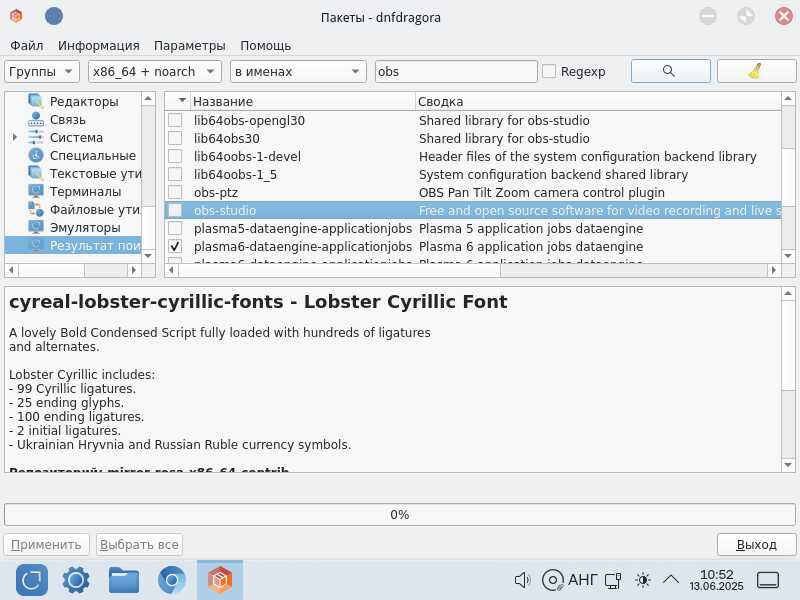Clear the search with the broom button

(756, 71)
